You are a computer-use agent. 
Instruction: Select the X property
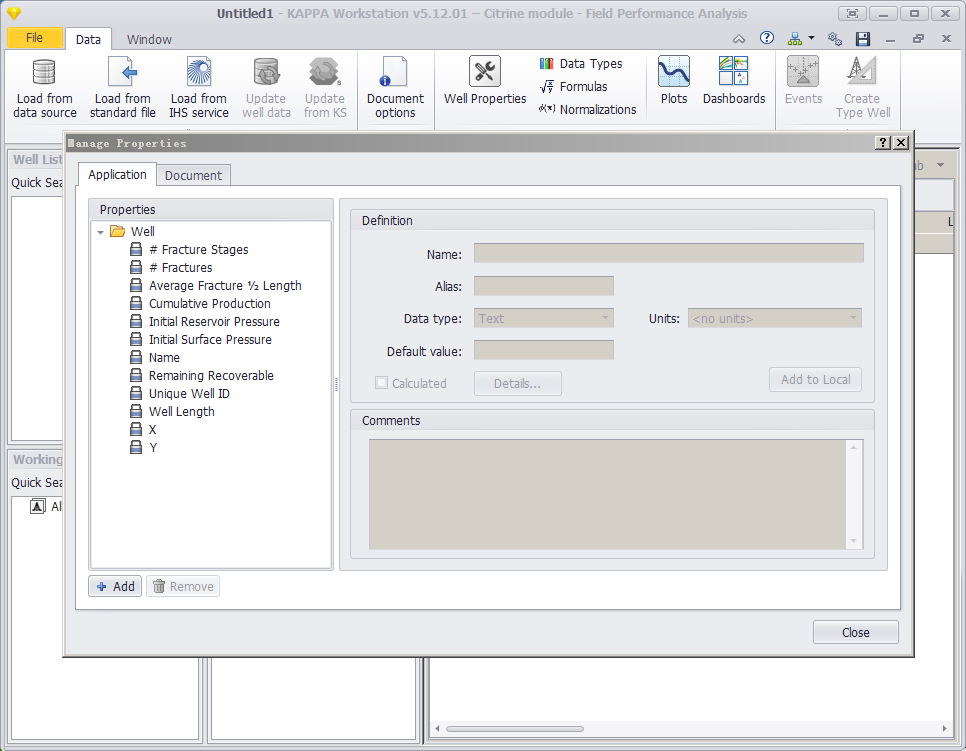[x=152, y=429]
